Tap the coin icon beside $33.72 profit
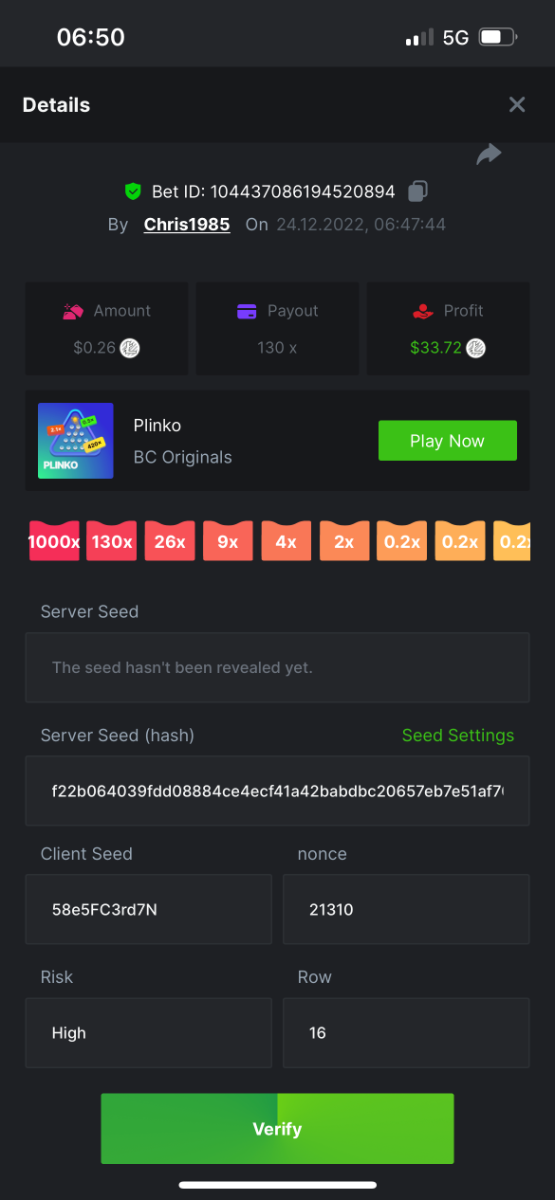 (x=476, y=349)
